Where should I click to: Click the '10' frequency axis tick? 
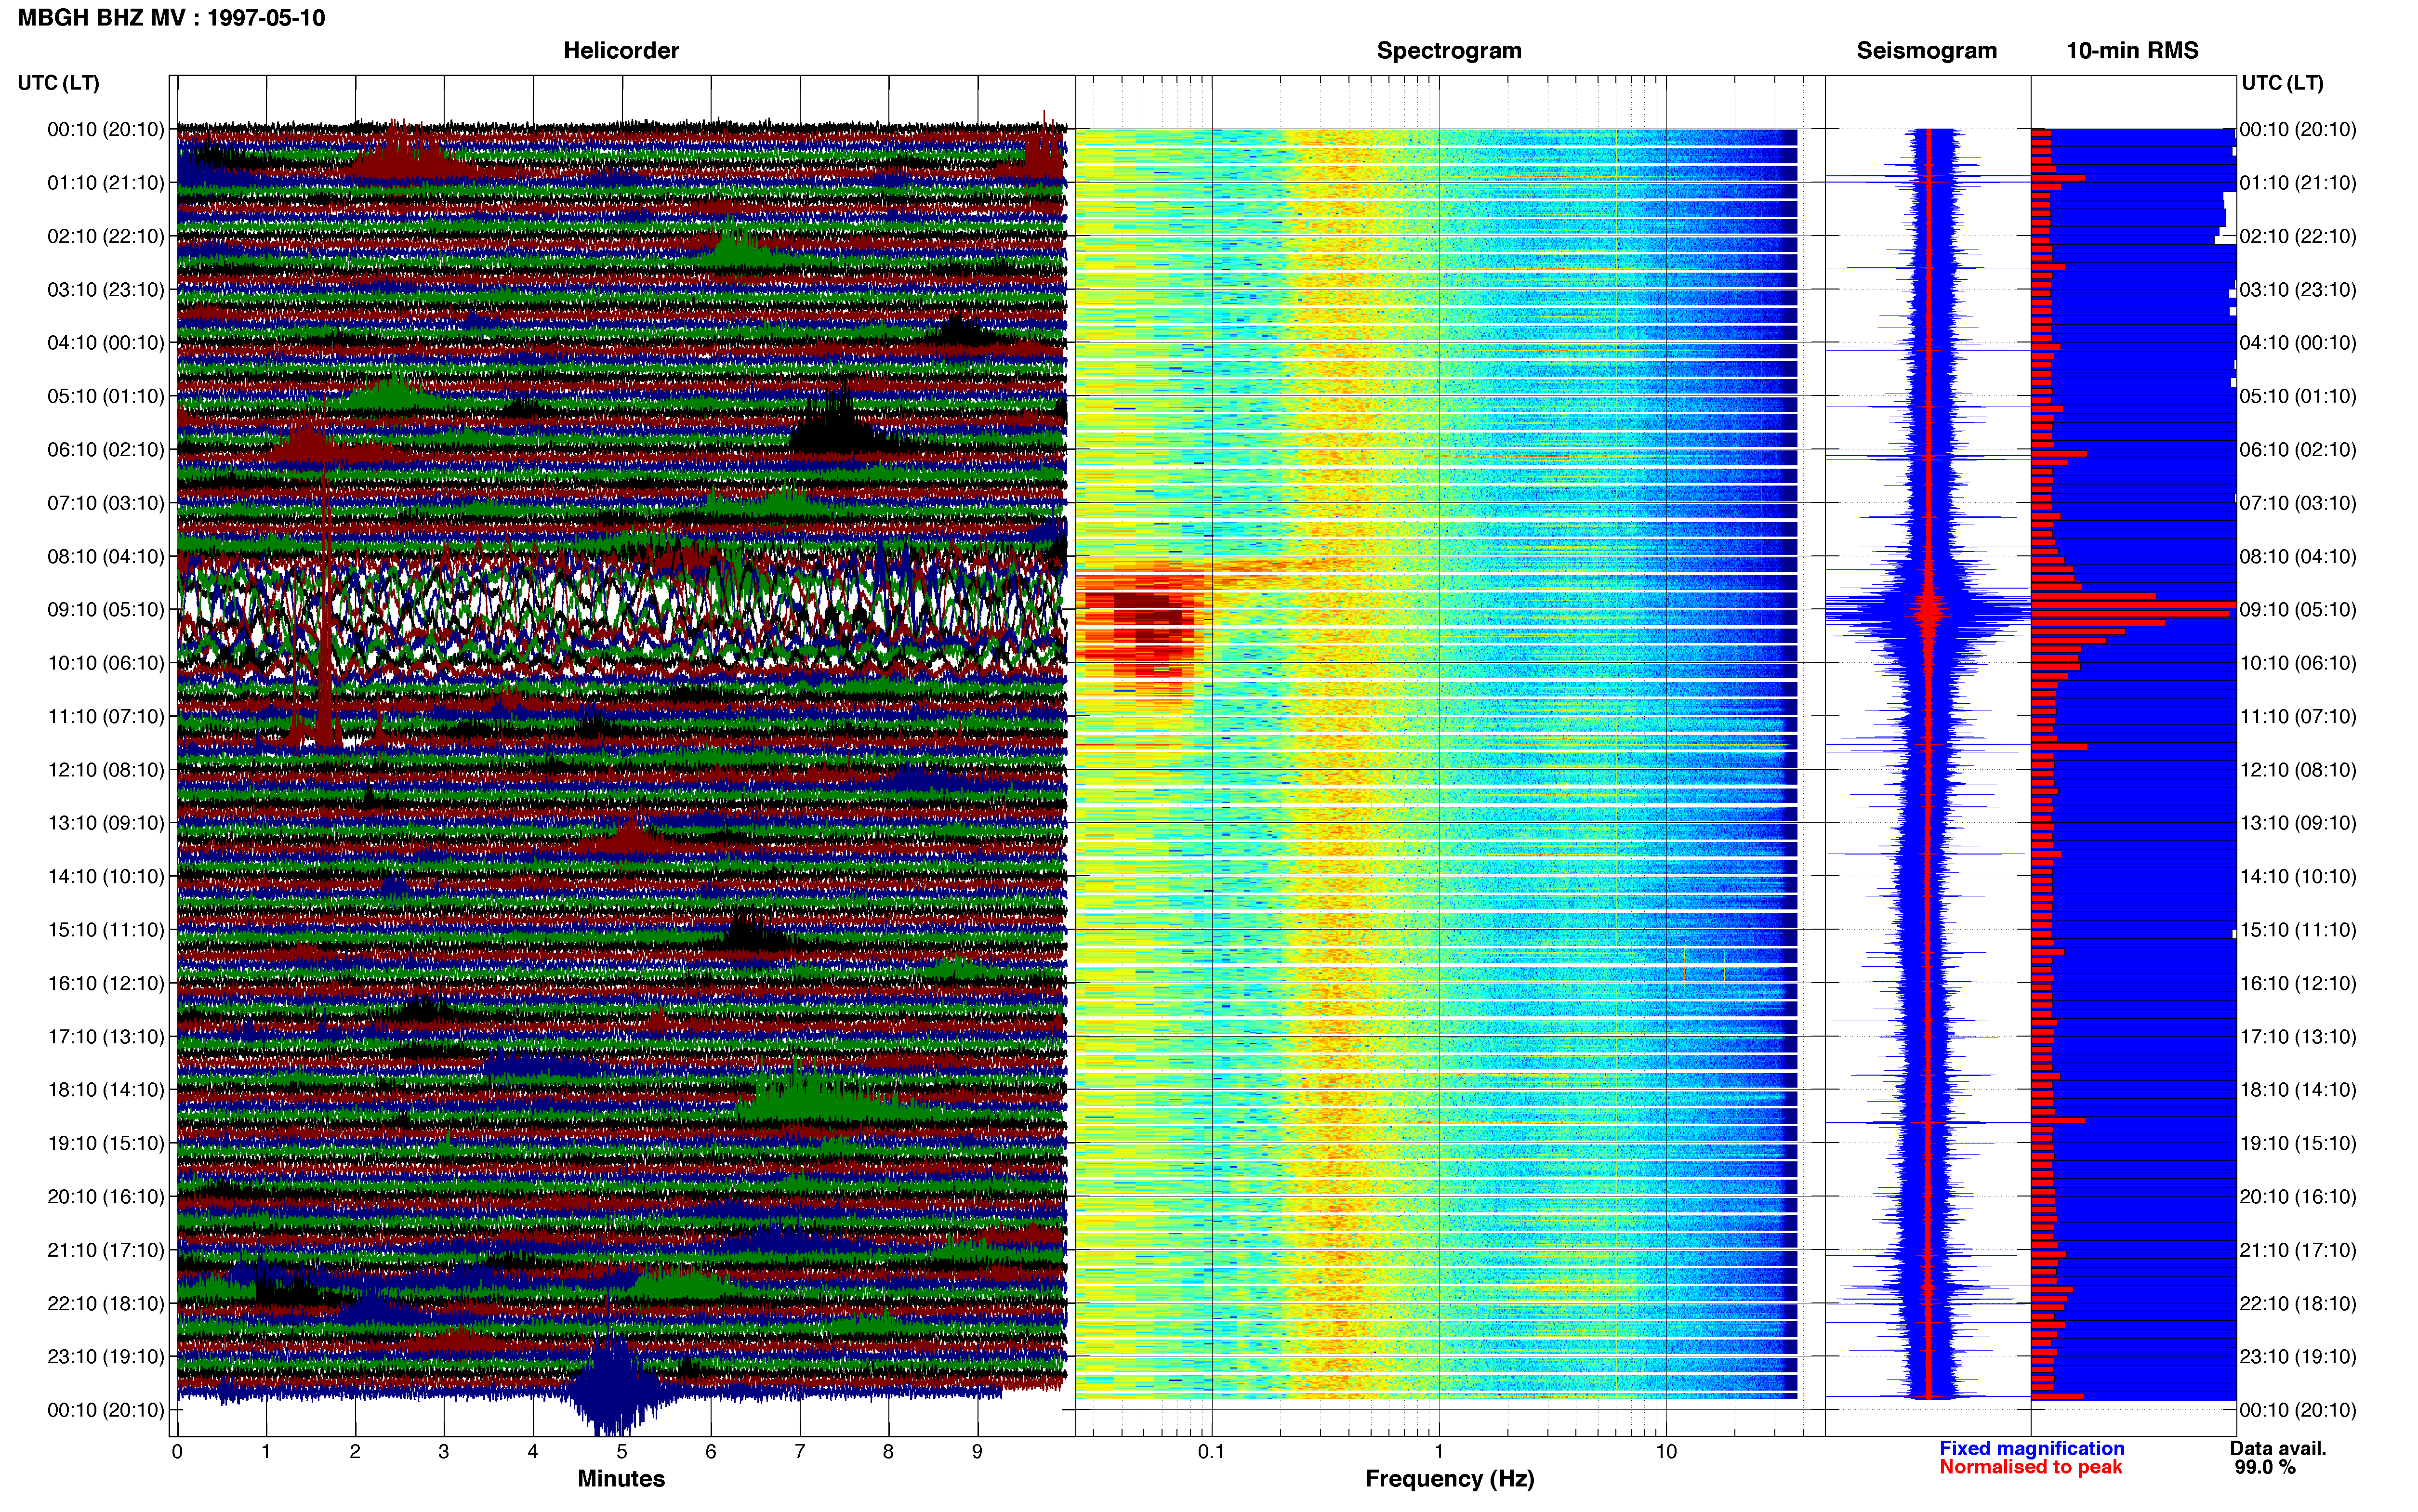(x=1666, y=1452)
